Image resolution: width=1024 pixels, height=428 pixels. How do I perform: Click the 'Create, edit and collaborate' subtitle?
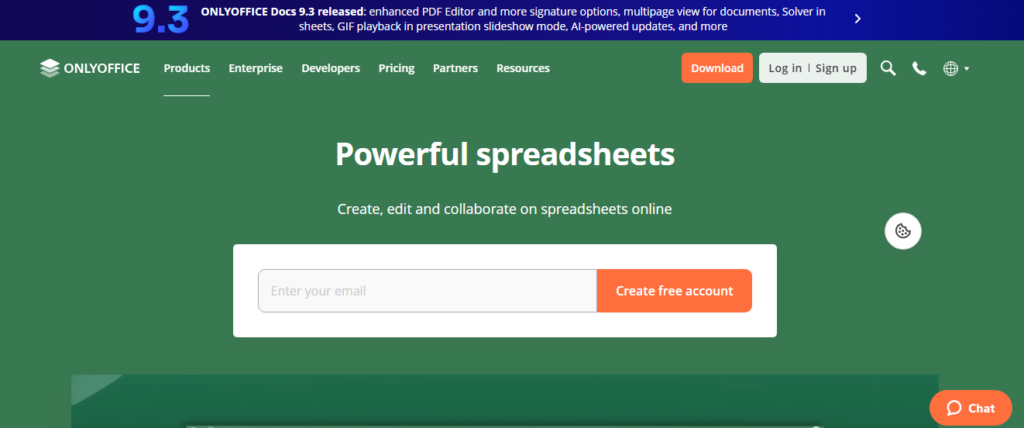(505, 209)
